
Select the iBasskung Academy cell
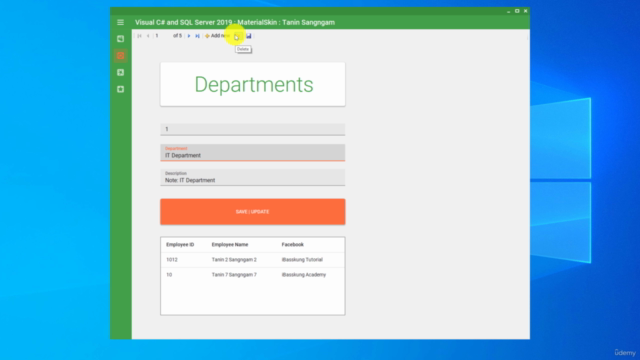click(304, 275)
